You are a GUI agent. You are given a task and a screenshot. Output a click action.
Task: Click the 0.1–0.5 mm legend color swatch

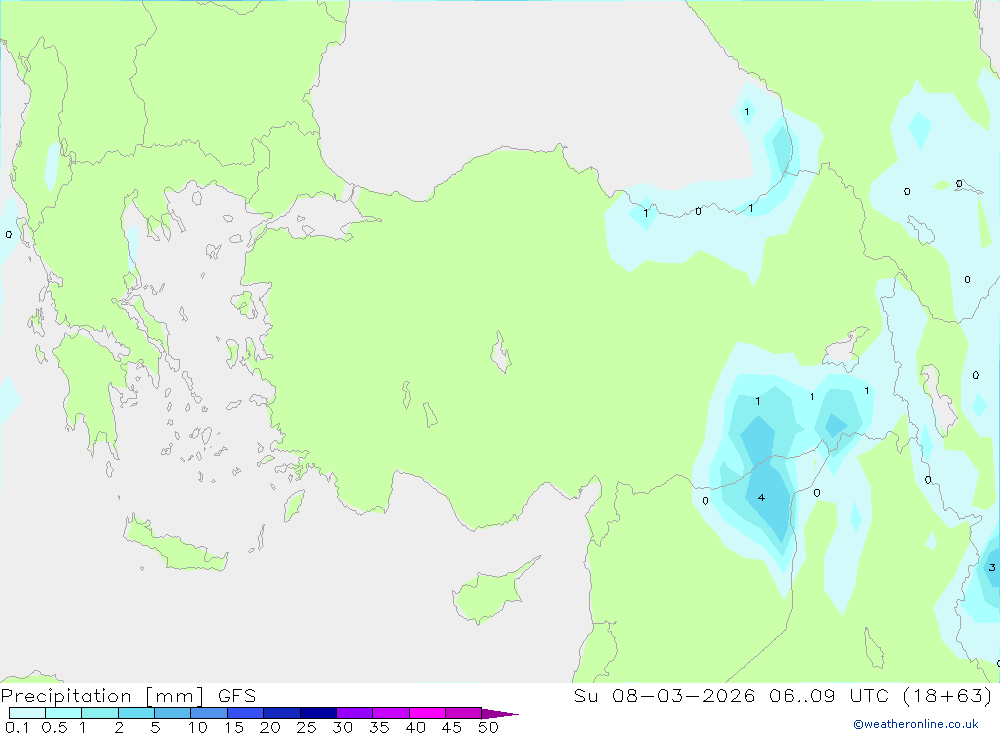click(x=27, y=713)
